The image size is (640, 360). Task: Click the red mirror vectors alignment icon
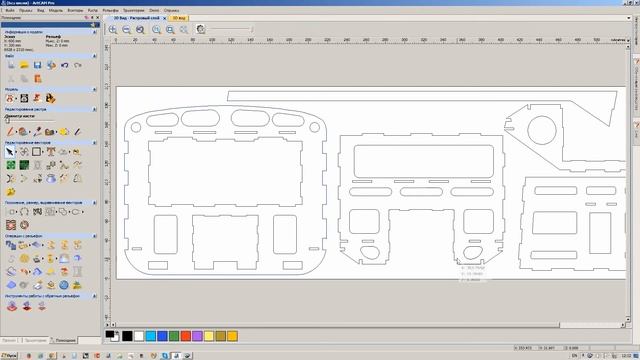[x=11, y=225]
